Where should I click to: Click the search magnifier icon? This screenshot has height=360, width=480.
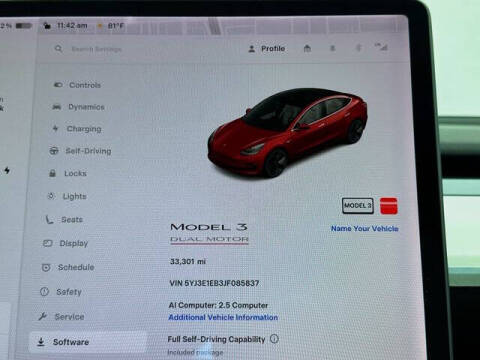click(x=58, y=49)
